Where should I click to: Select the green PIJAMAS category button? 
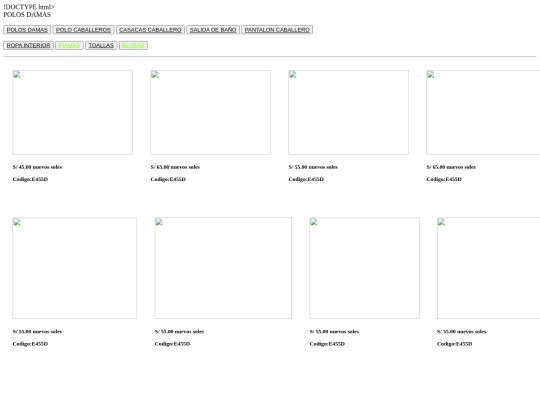69,45
